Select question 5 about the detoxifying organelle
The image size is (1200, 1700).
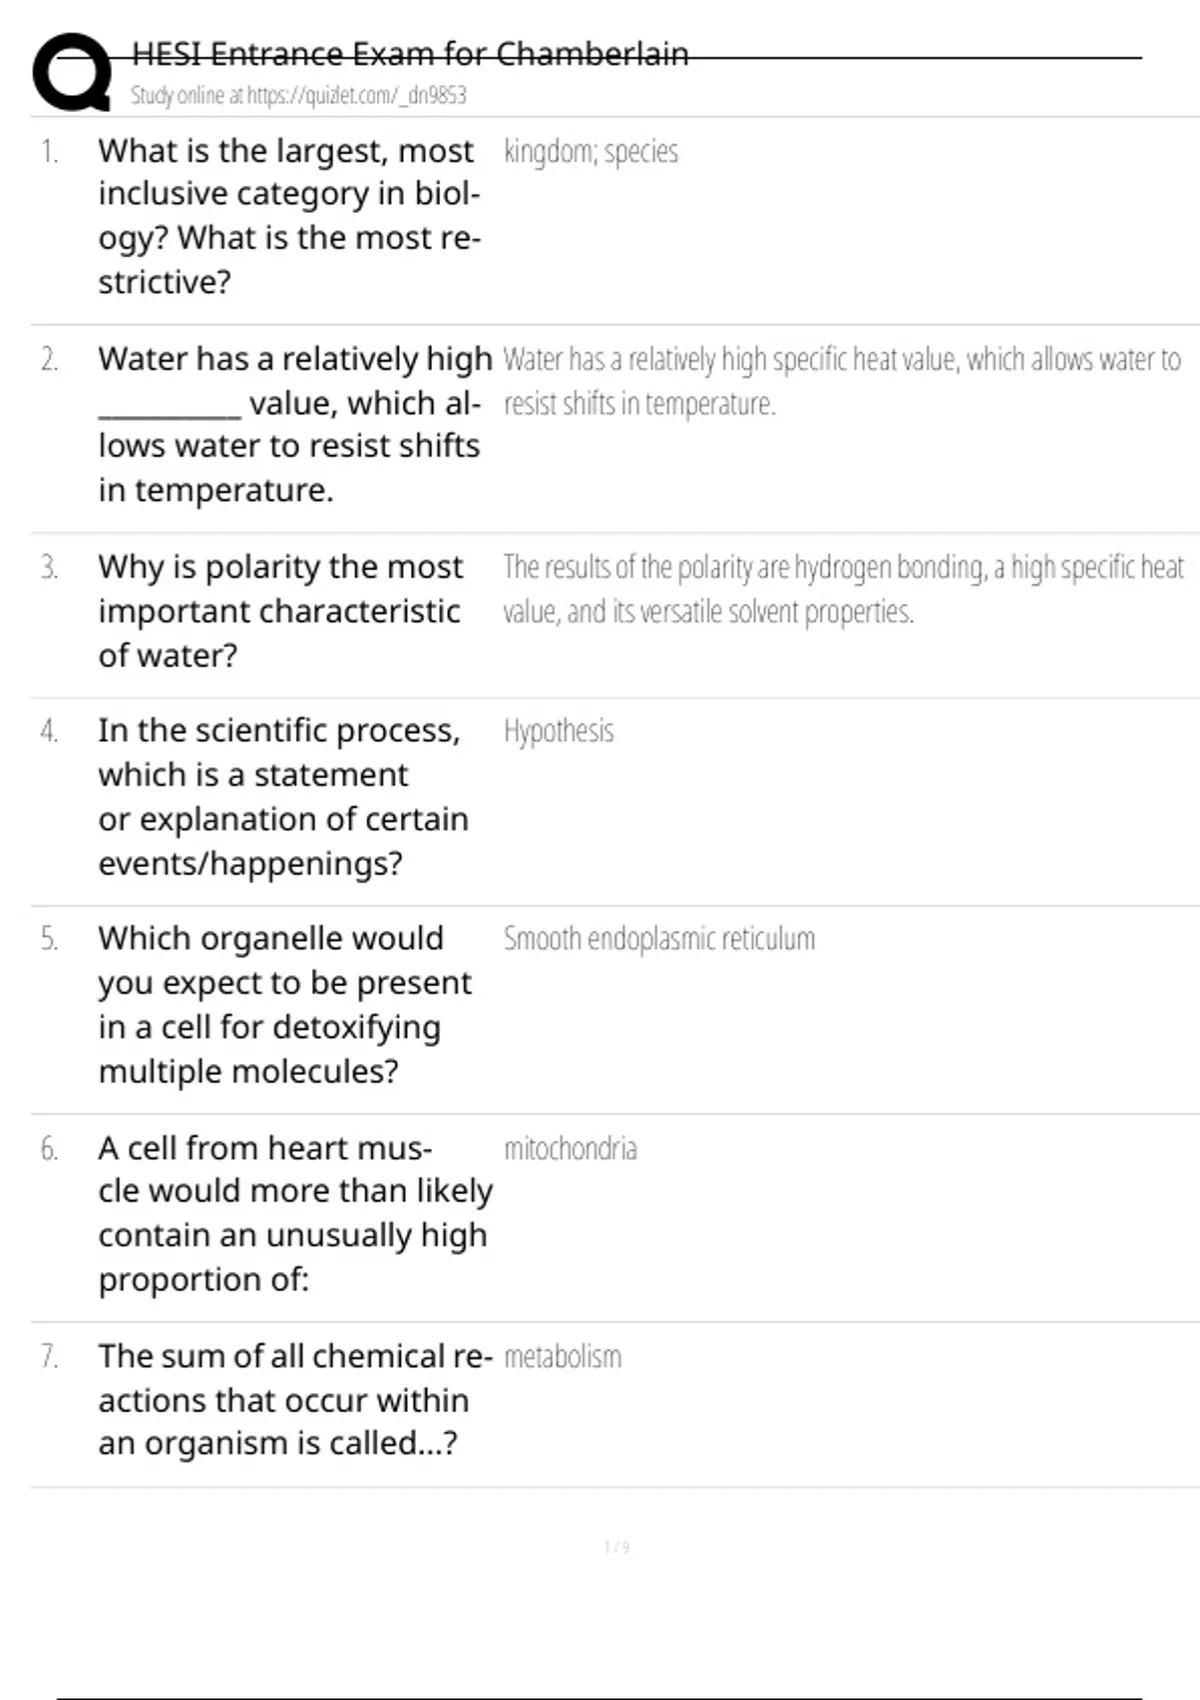click(284, 1004)
